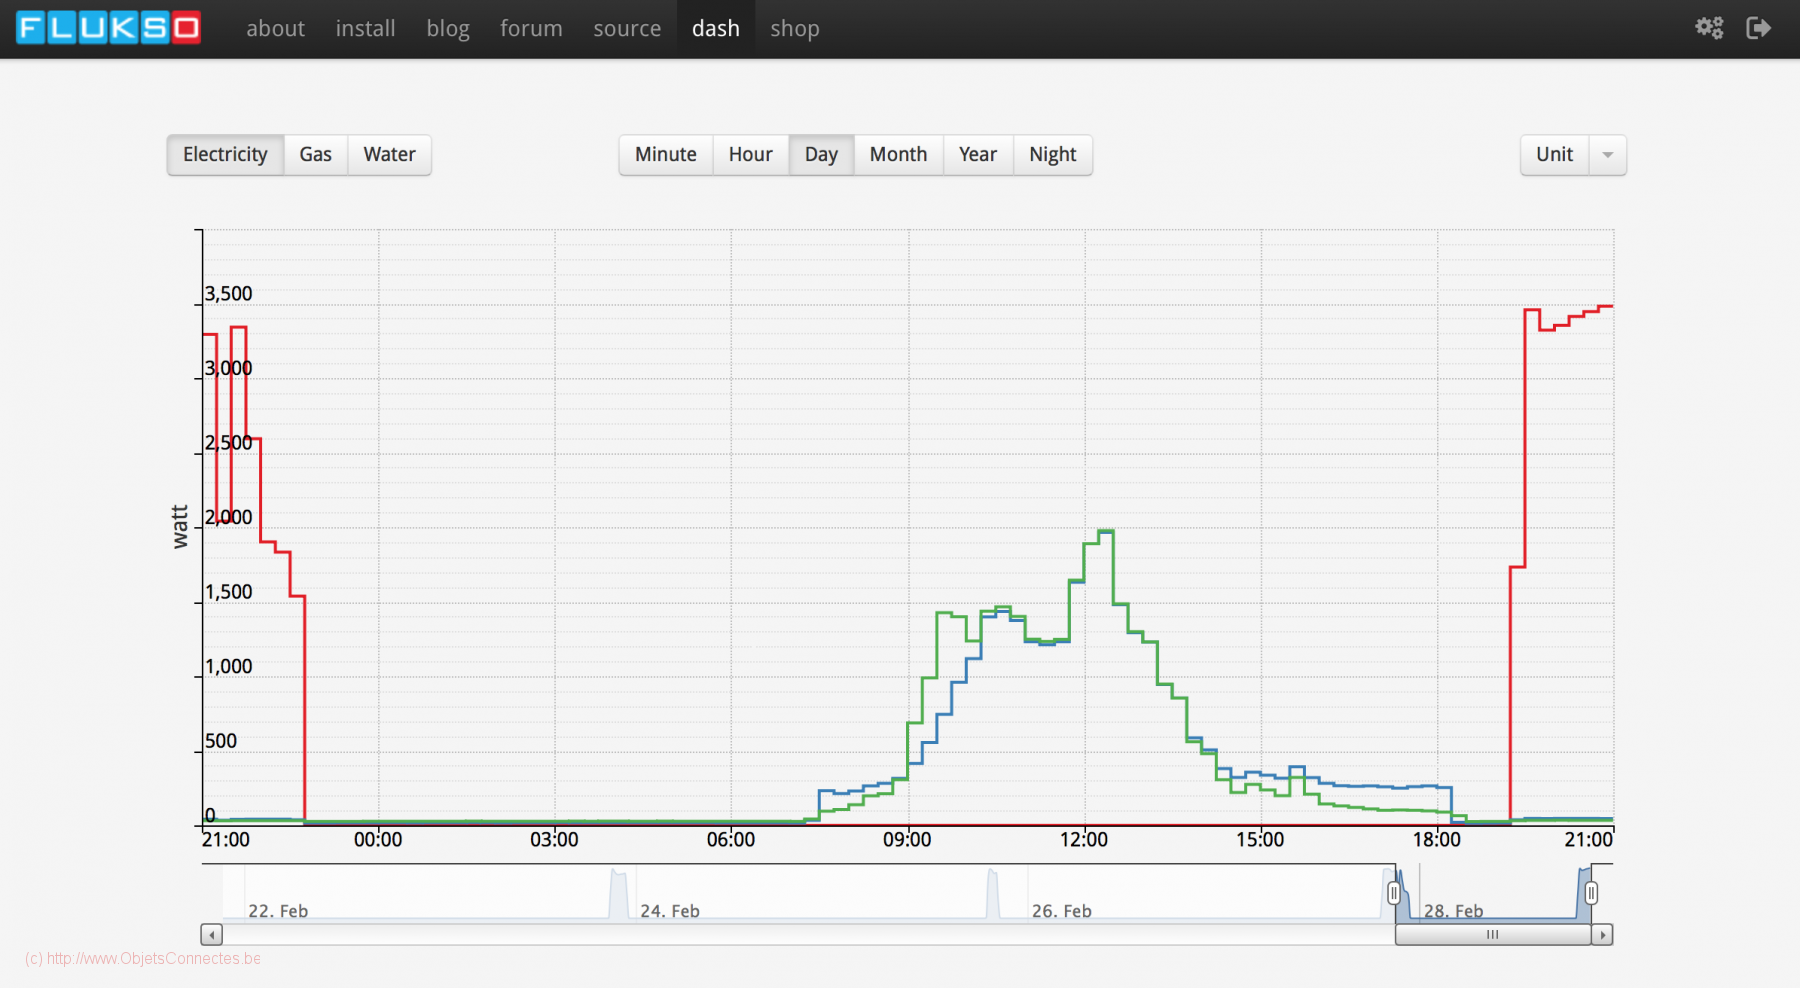Click the 15:00 time axis label

click(x=1260, y=840)
